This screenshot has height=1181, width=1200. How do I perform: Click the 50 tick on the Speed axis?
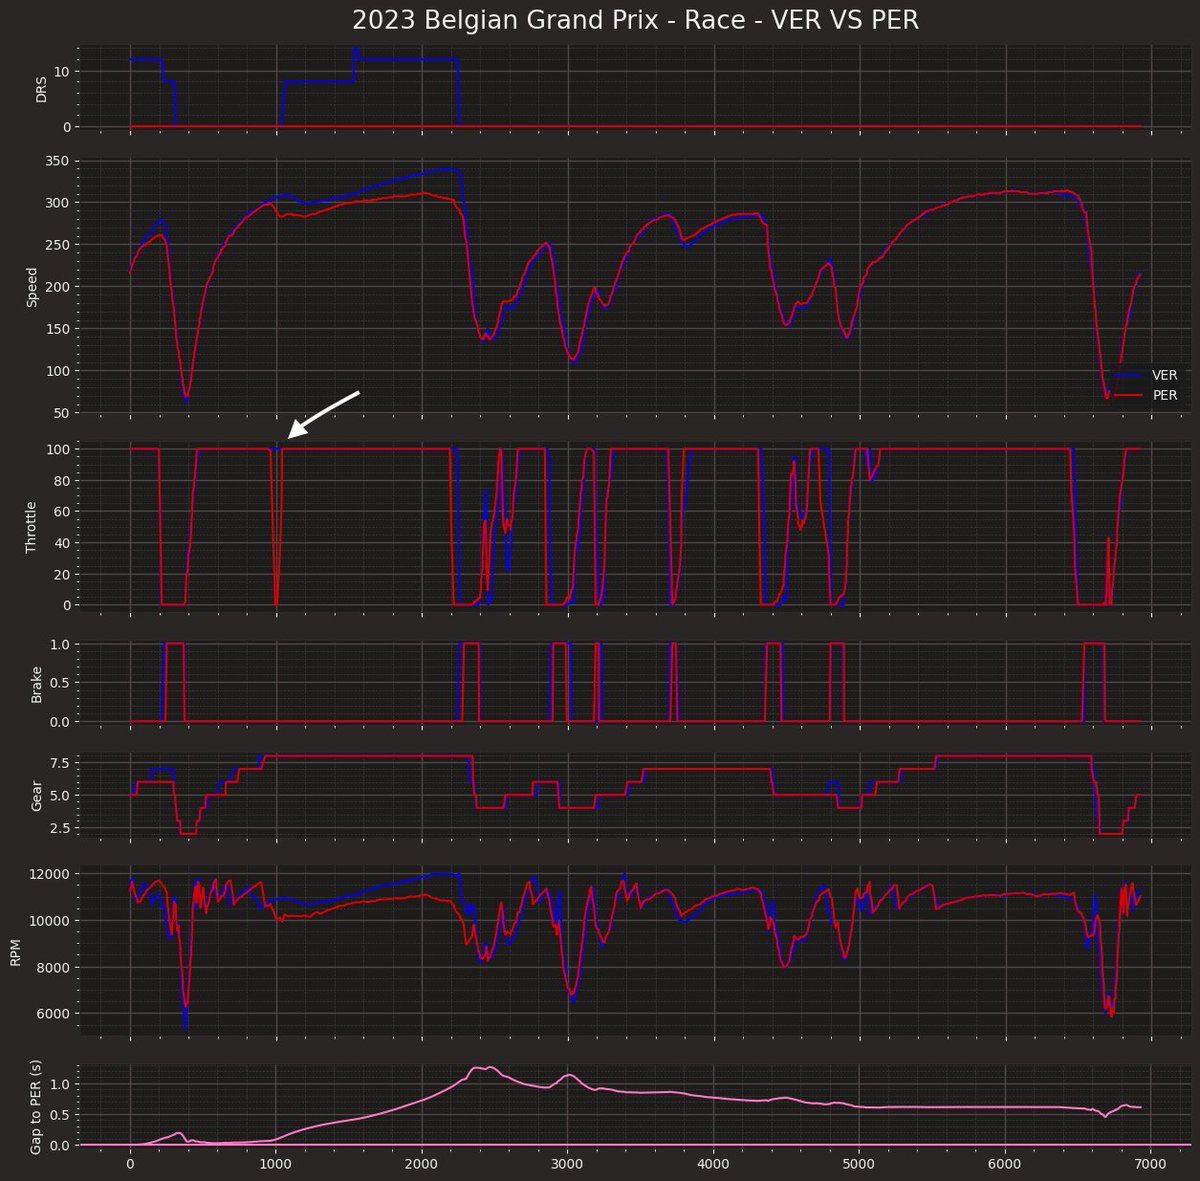click(x=60, y=413)
